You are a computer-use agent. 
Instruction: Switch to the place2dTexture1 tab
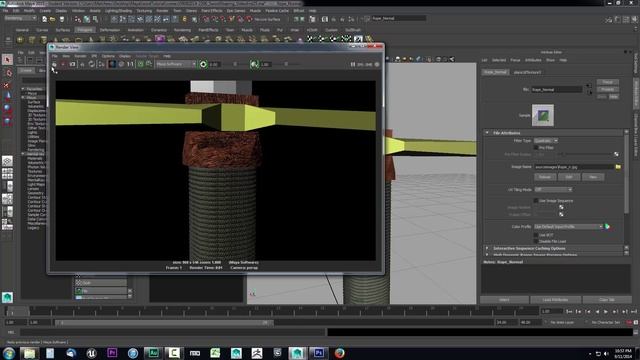[527, 72]
